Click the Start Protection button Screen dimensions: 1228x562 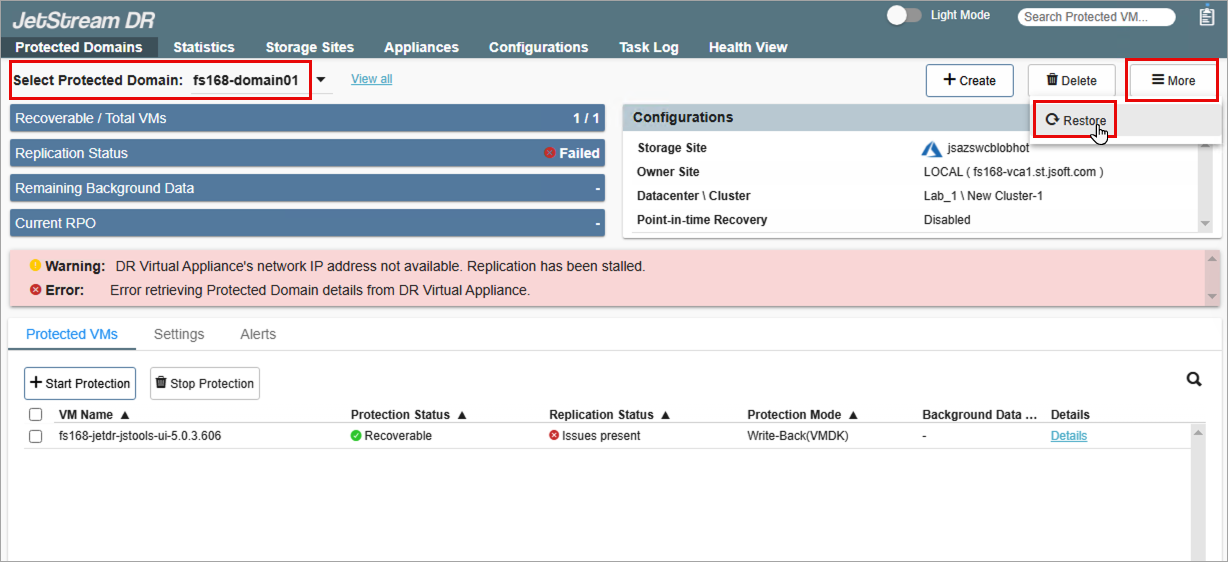80,383
